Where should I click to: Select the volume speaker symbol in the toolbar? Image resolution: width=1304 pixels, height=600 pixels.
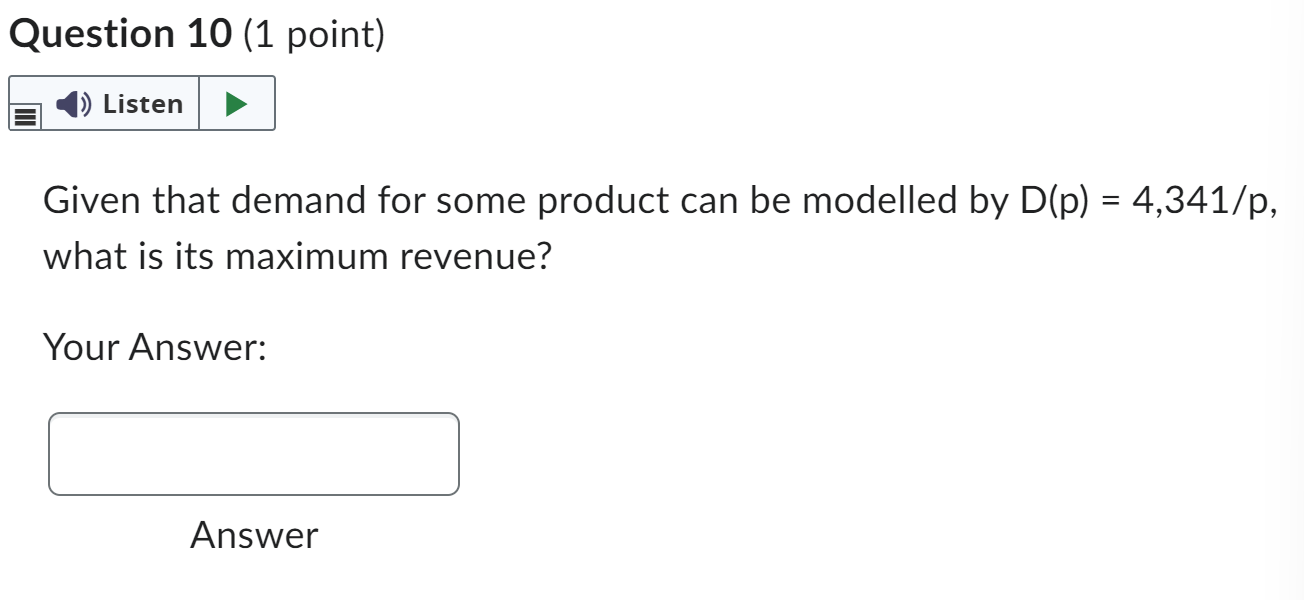72,103
